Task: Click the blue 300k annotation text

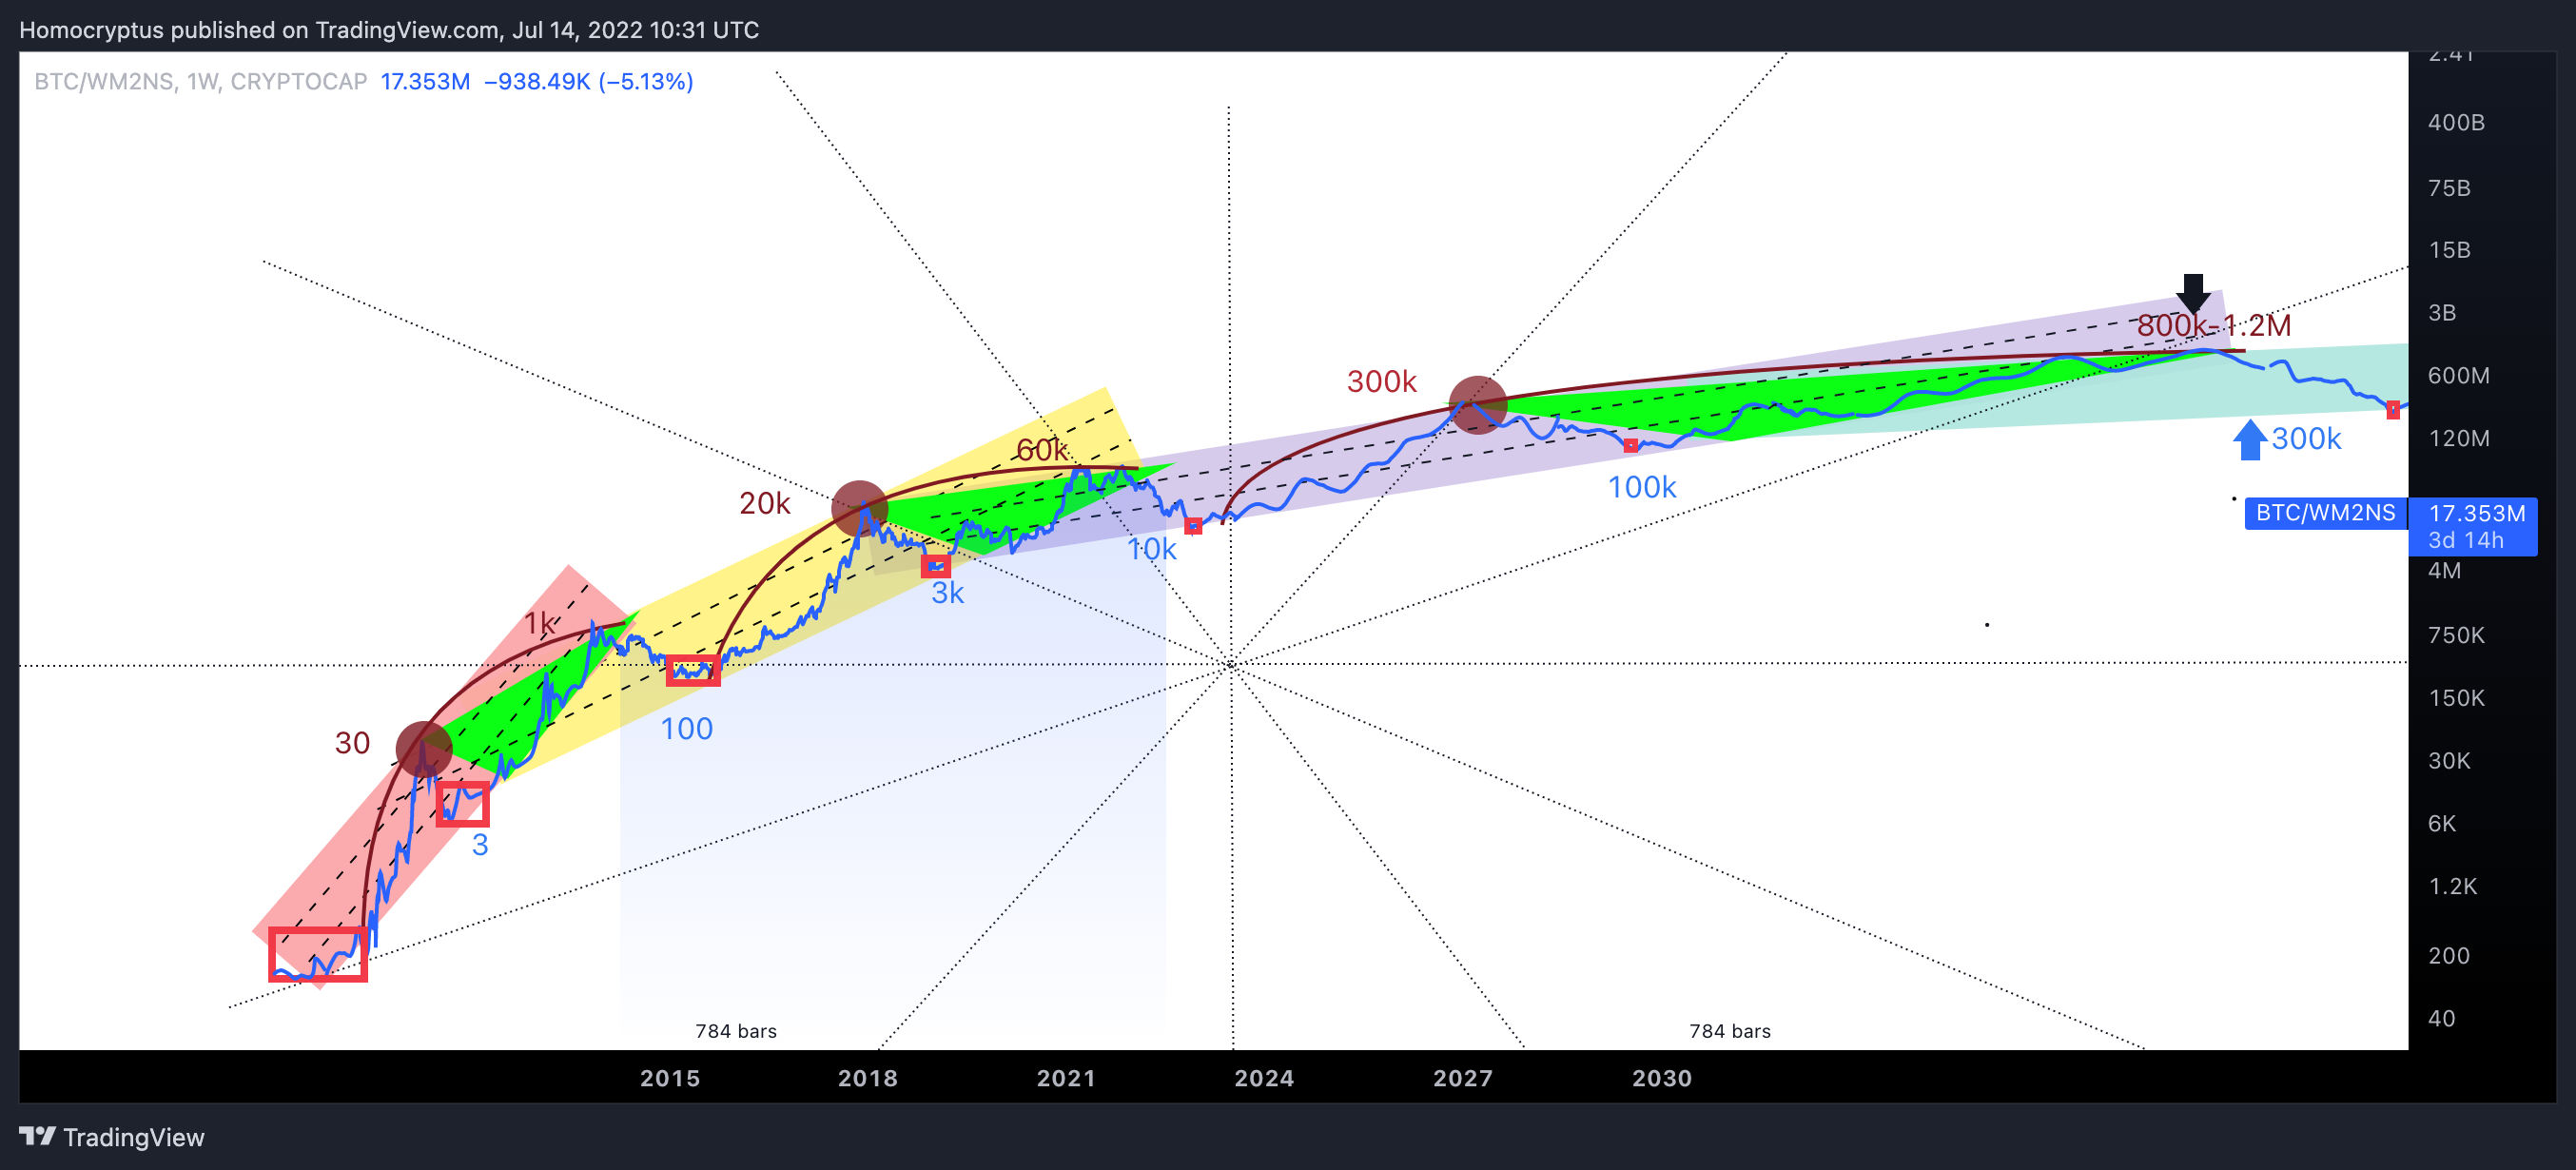Action: (2306, 439)
